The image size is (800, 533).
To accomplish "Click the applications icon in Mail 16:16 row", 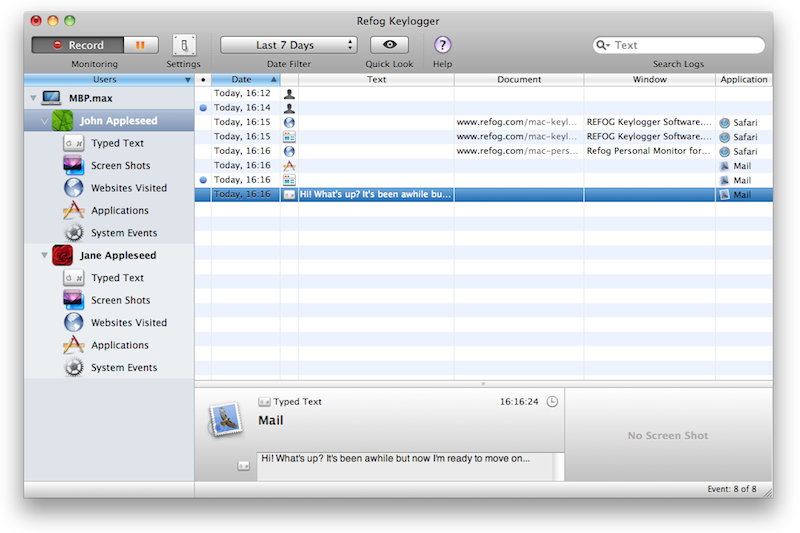I will click(x=289, y=166).
